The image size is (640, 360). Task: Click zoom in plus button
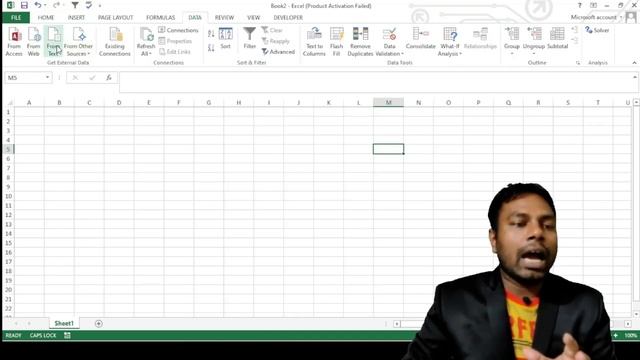click(616, 336)
